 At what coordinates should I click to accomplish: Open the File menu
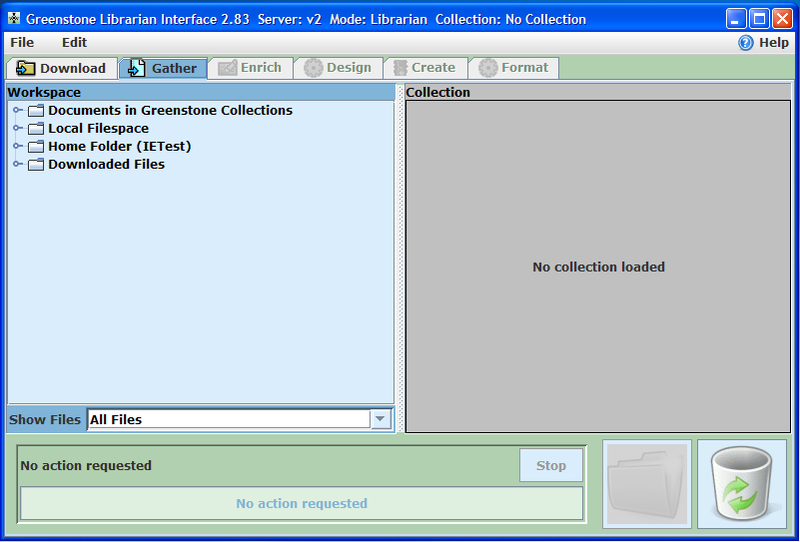[x=22, y=43]
